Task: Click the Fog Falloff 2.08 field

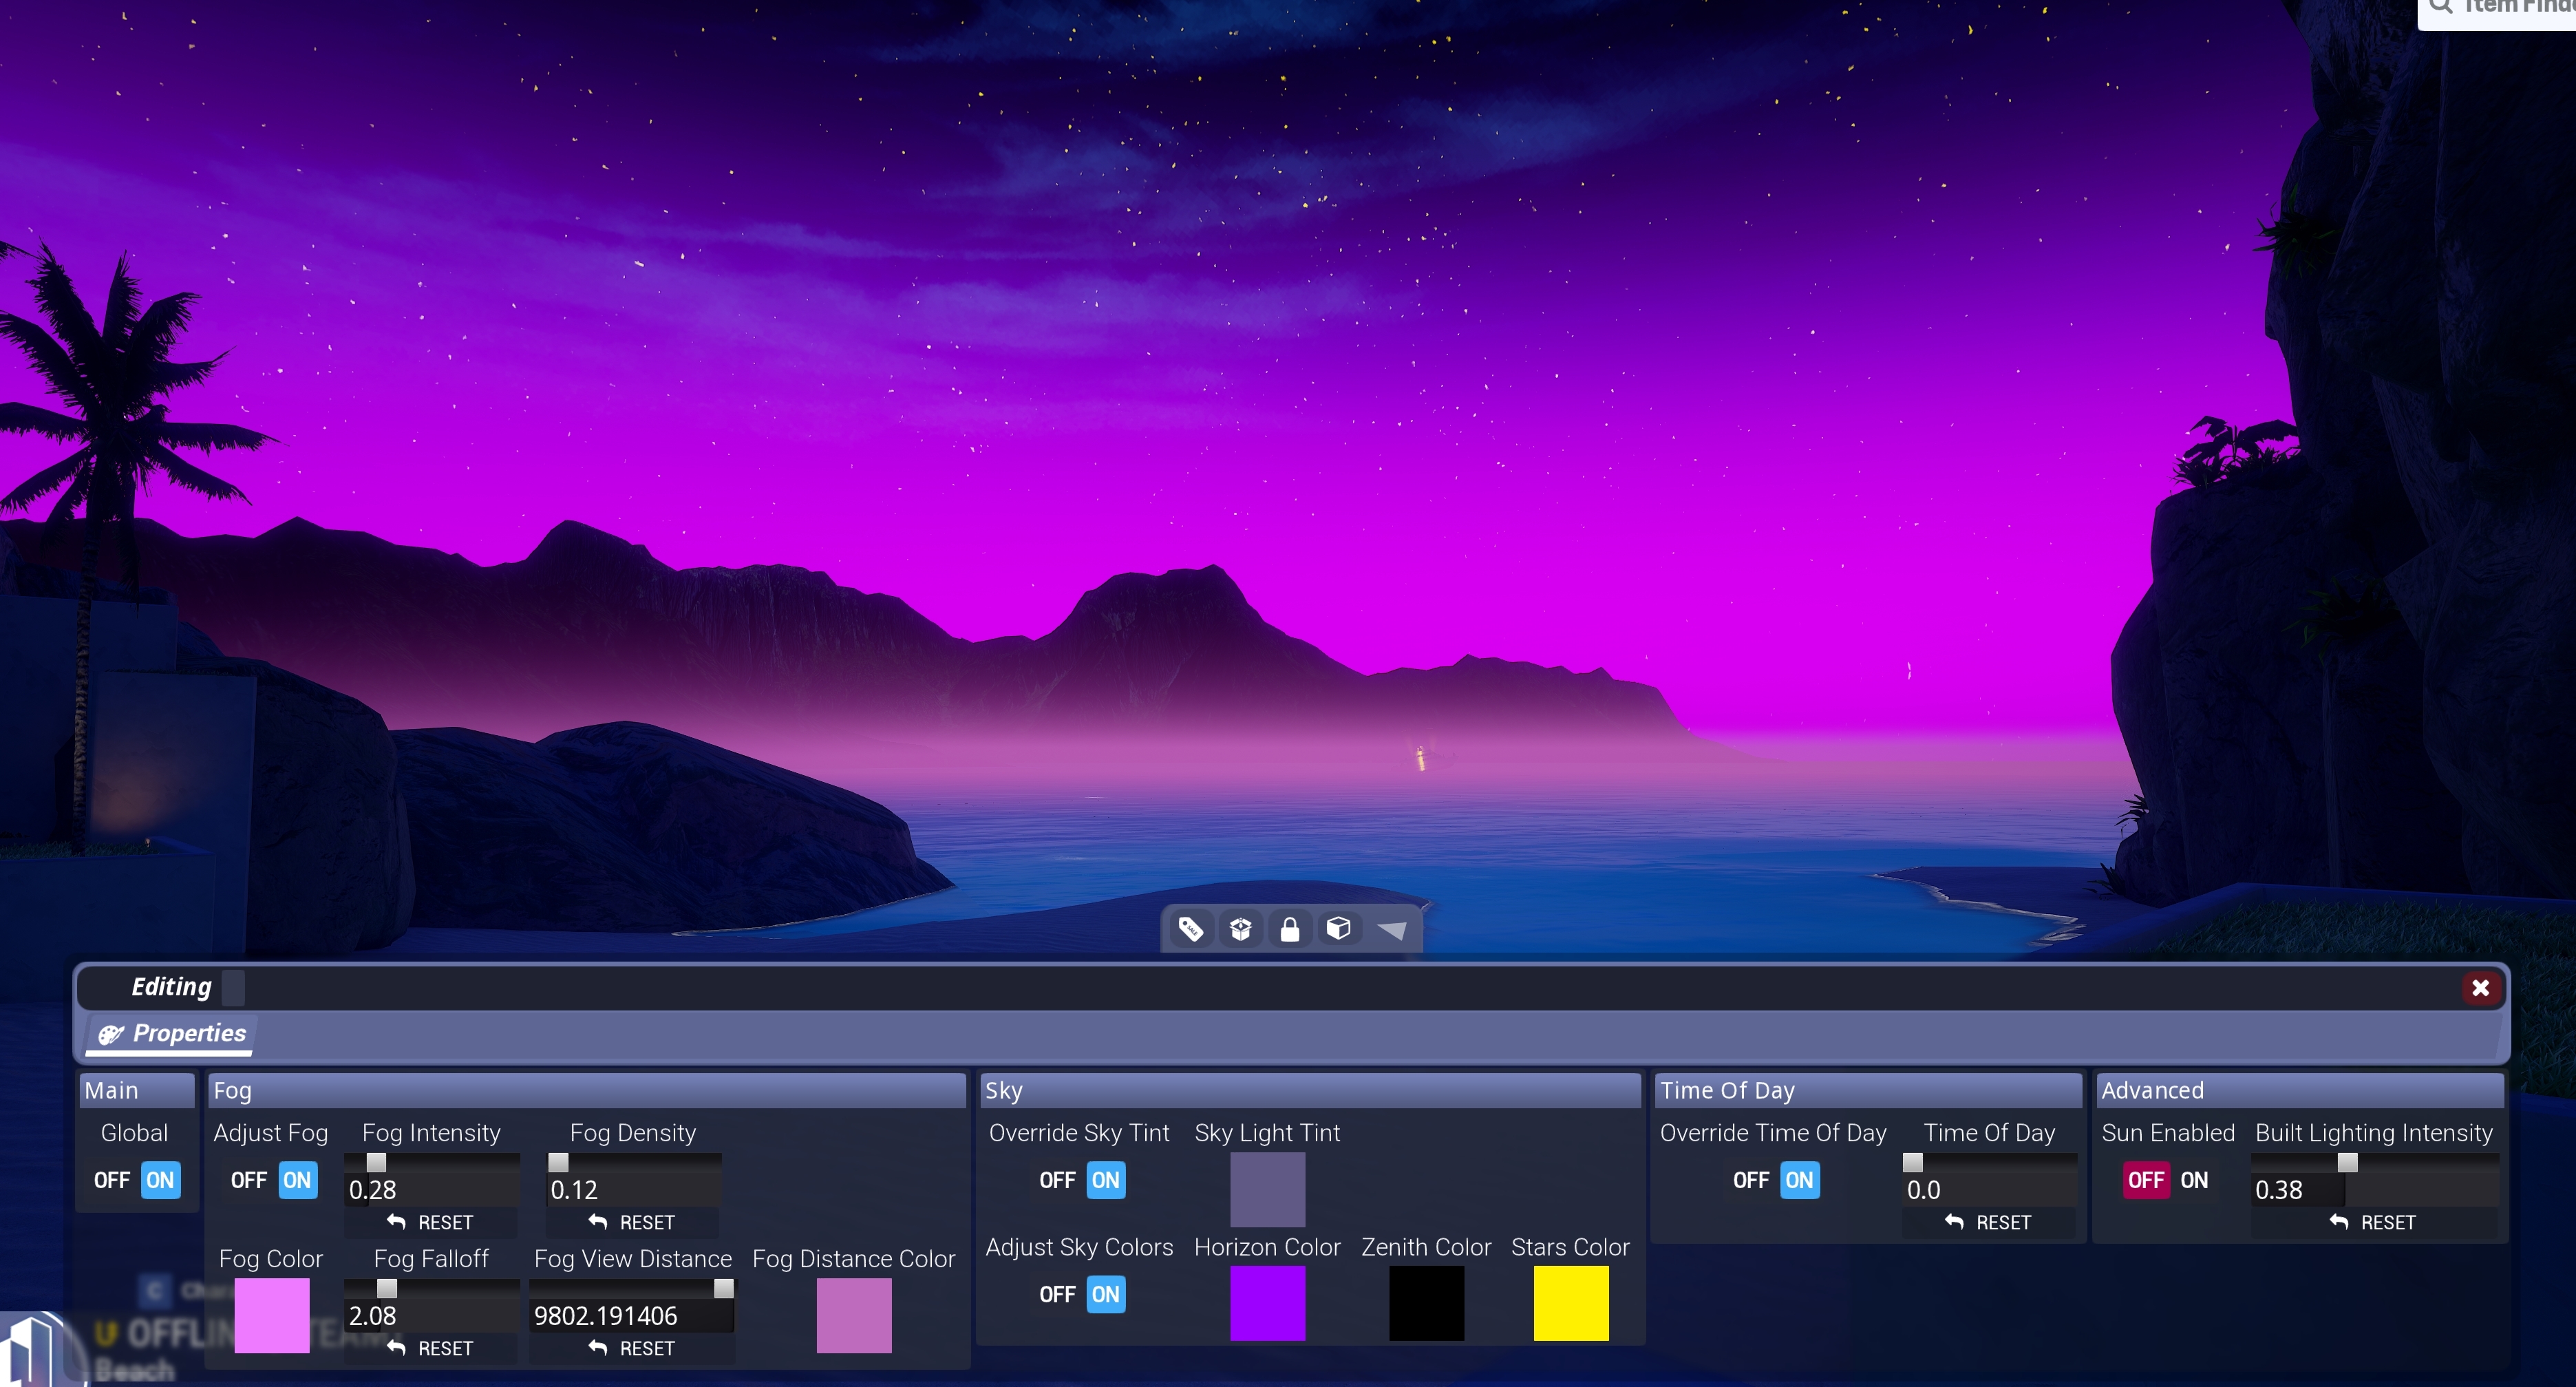Action: coord(431,1316)
